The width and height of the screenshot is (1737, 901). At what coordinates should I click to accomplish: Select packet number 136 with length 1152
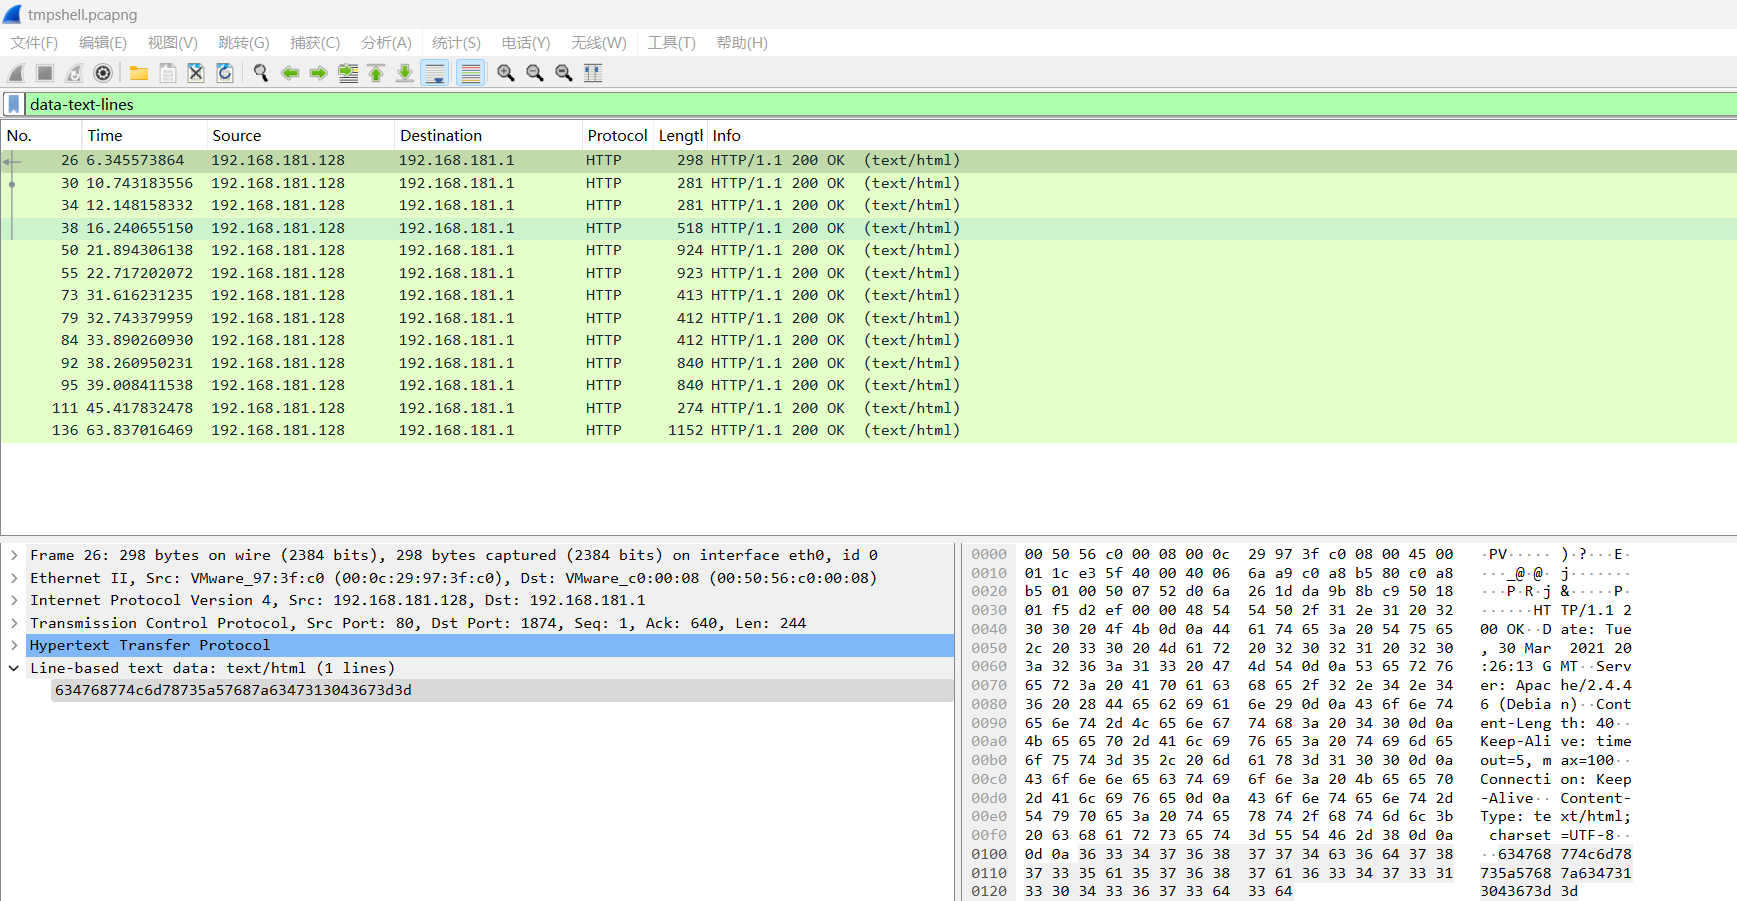point(868,430)
